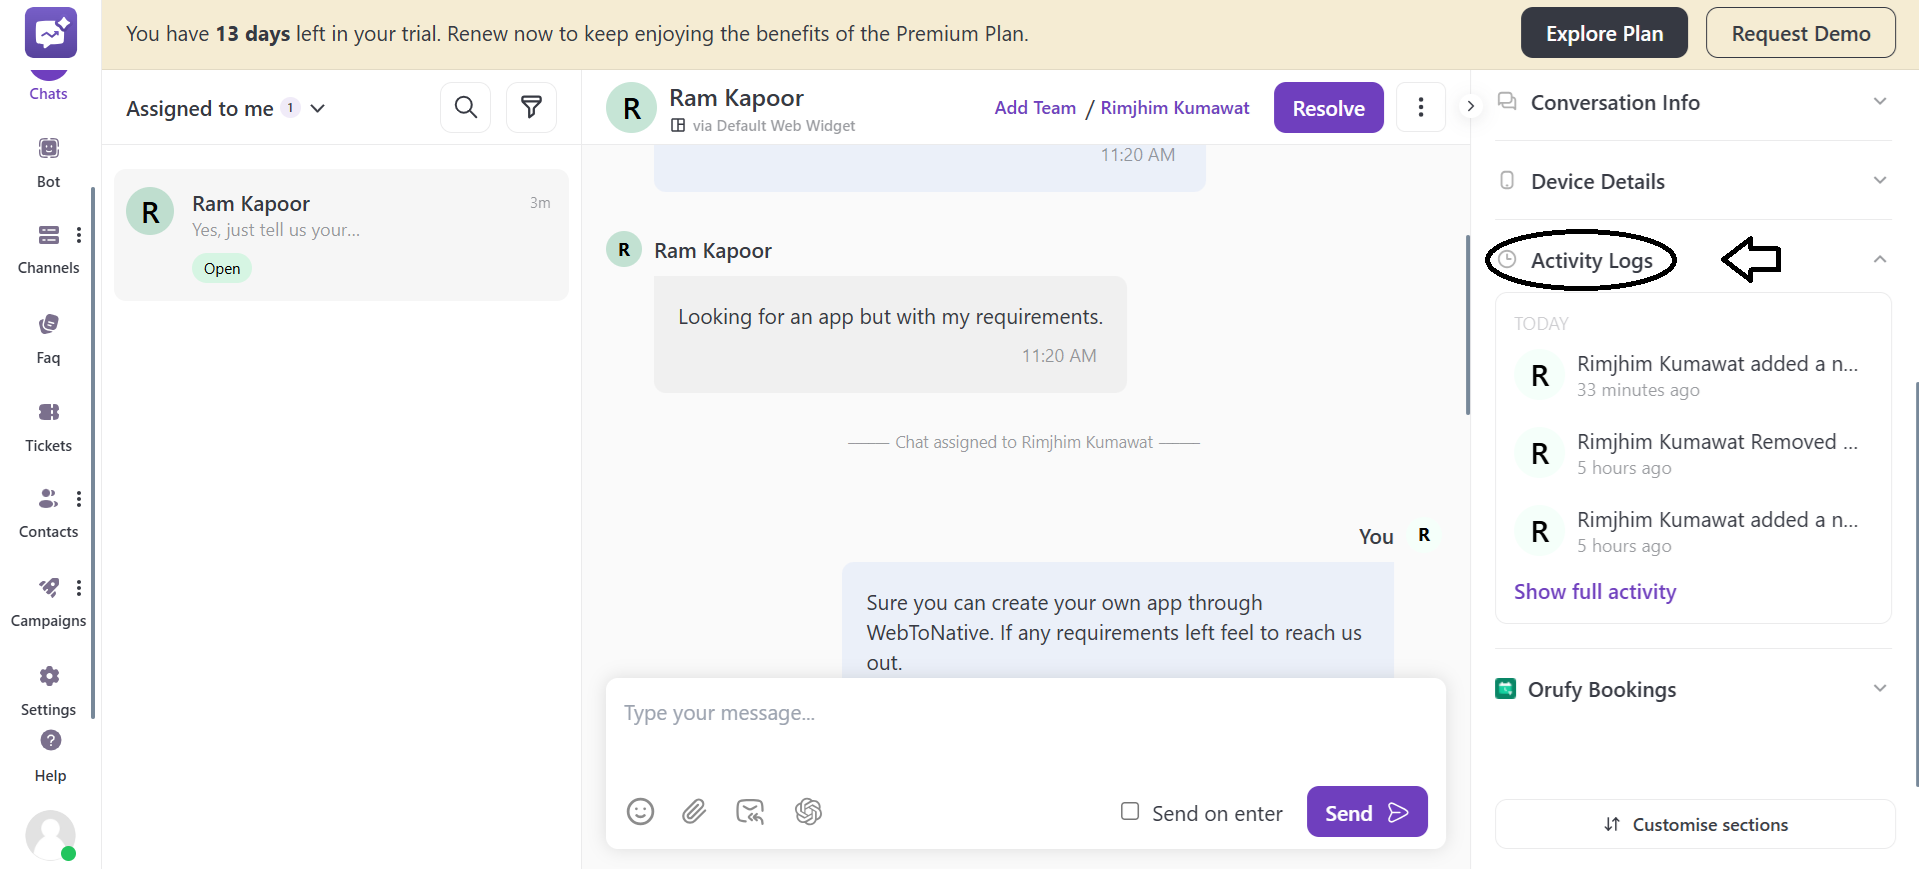The width and height of the screenshot is (1919, 872).
Task: Click the emoji picker icon
Action: (x=640, y=811)
